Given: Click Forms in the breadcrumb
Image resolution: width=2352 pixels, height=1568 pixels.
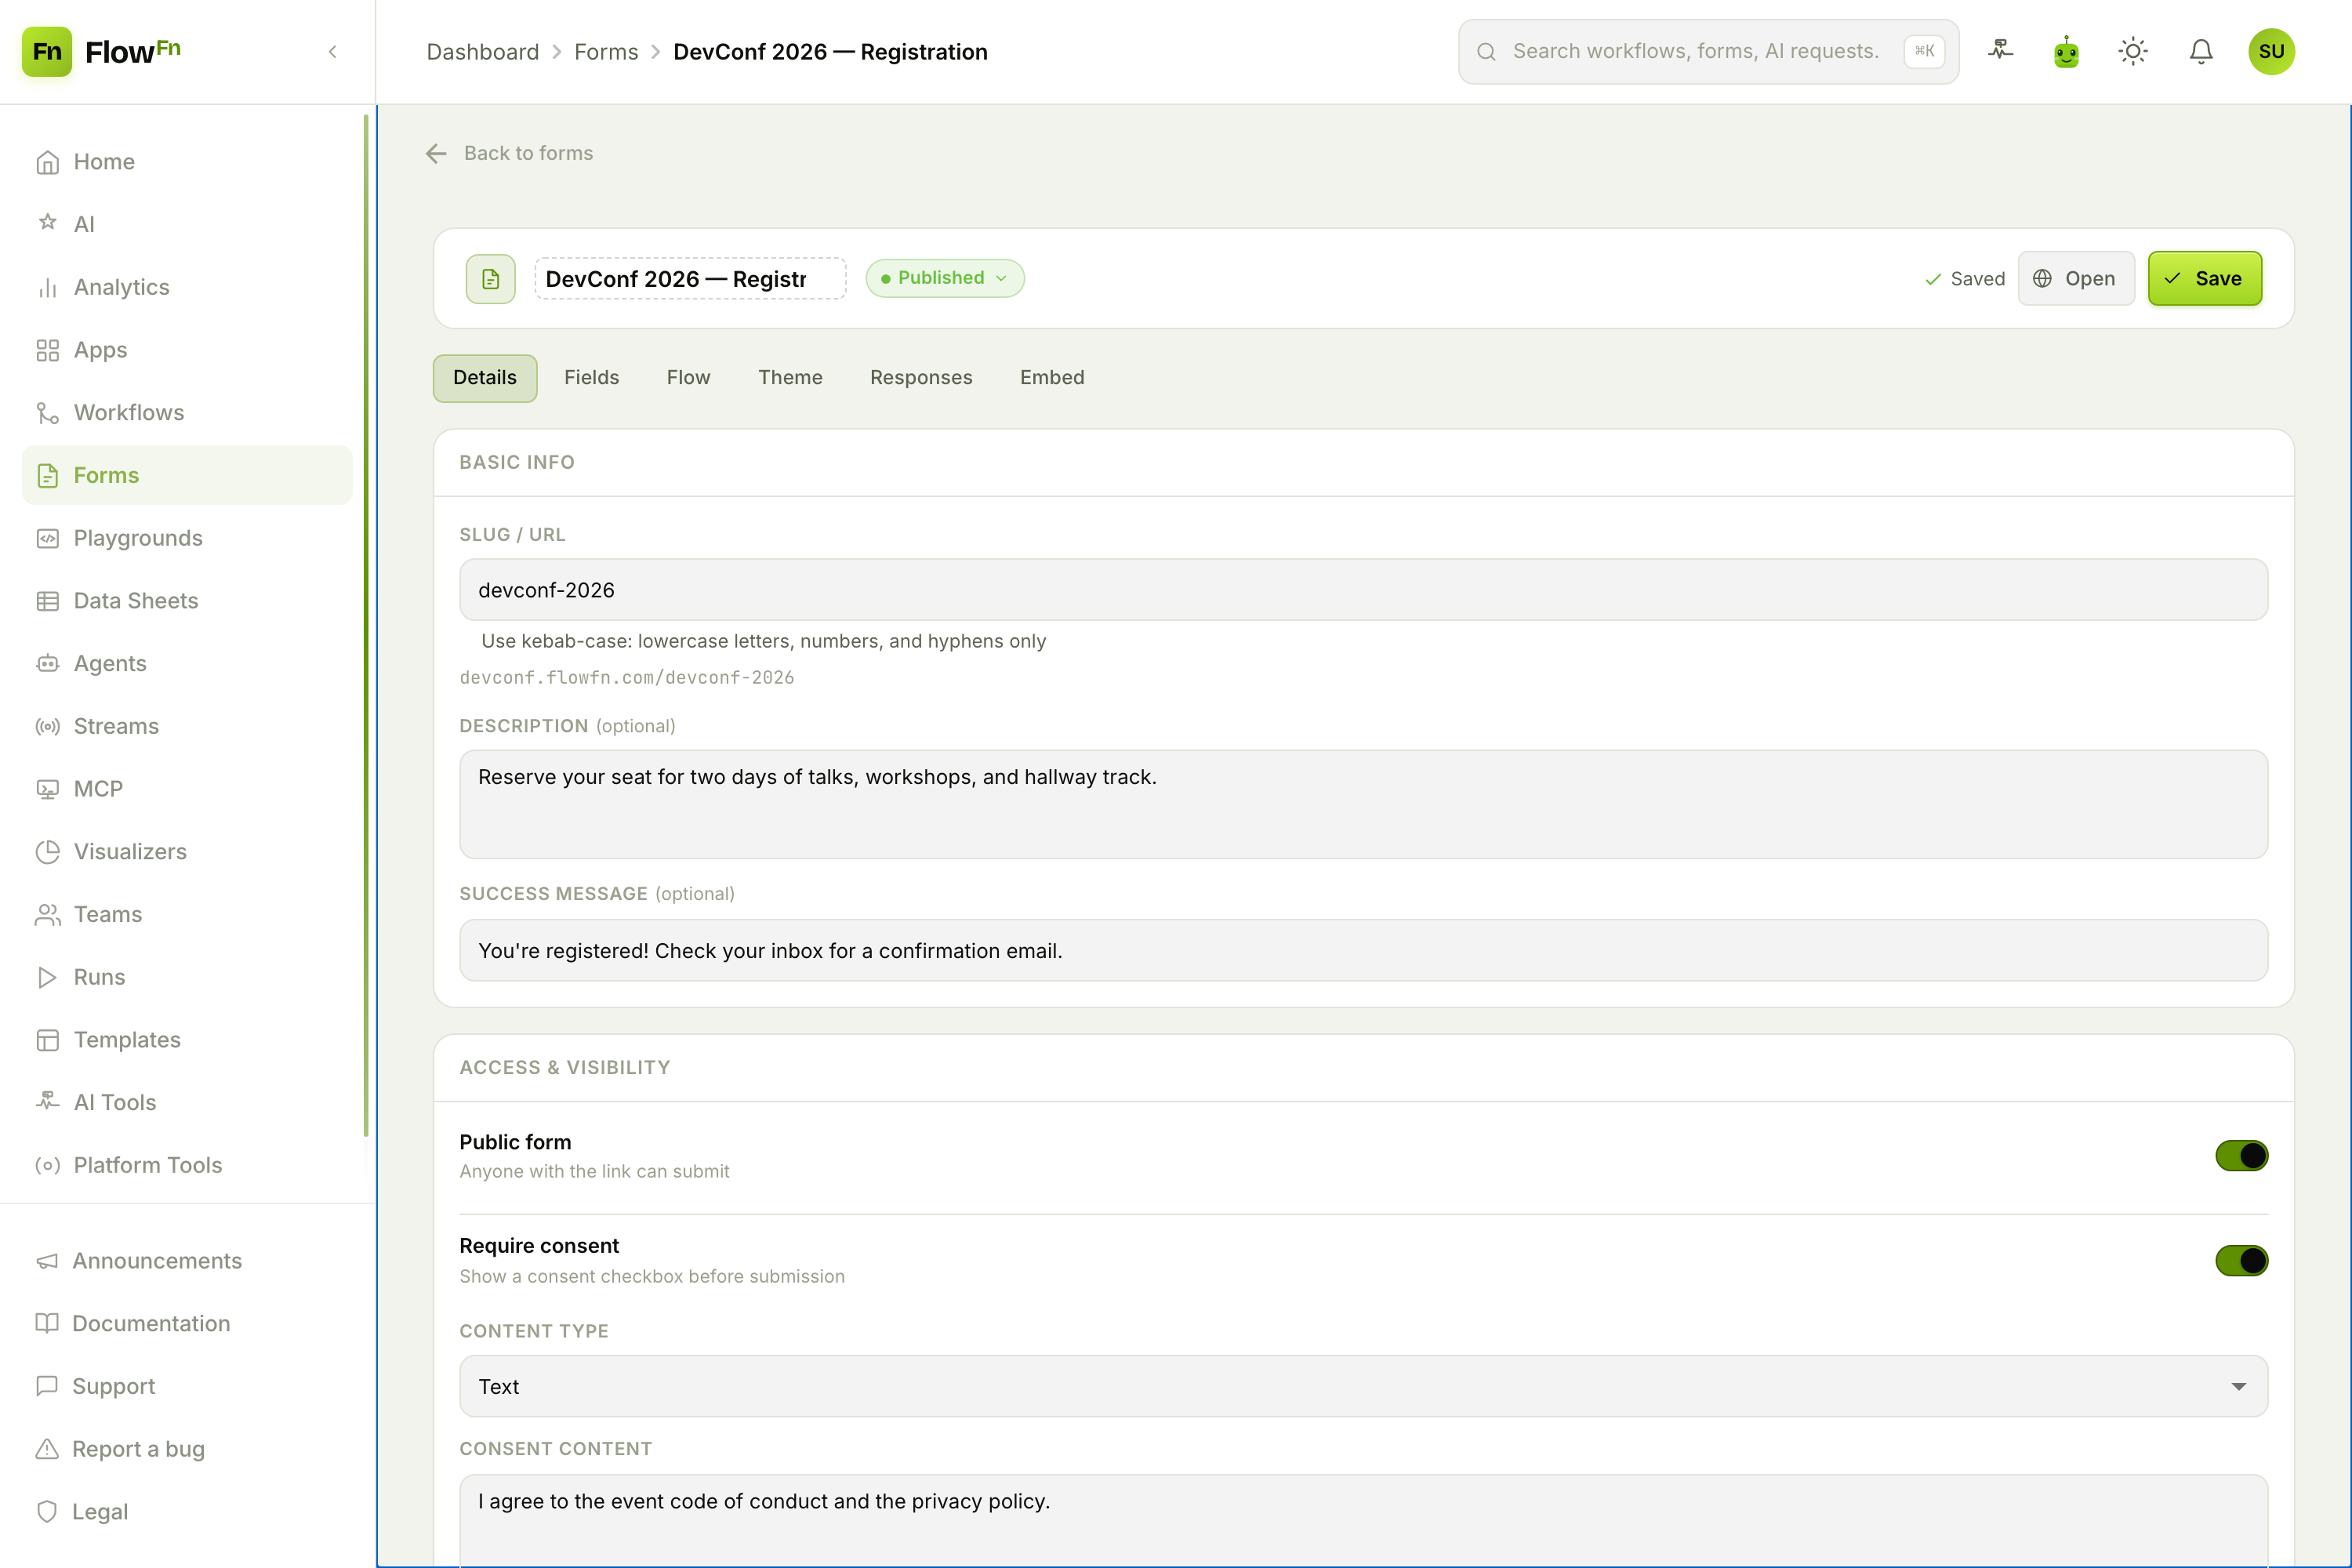Looking at the screenshot, I should 606,52.
